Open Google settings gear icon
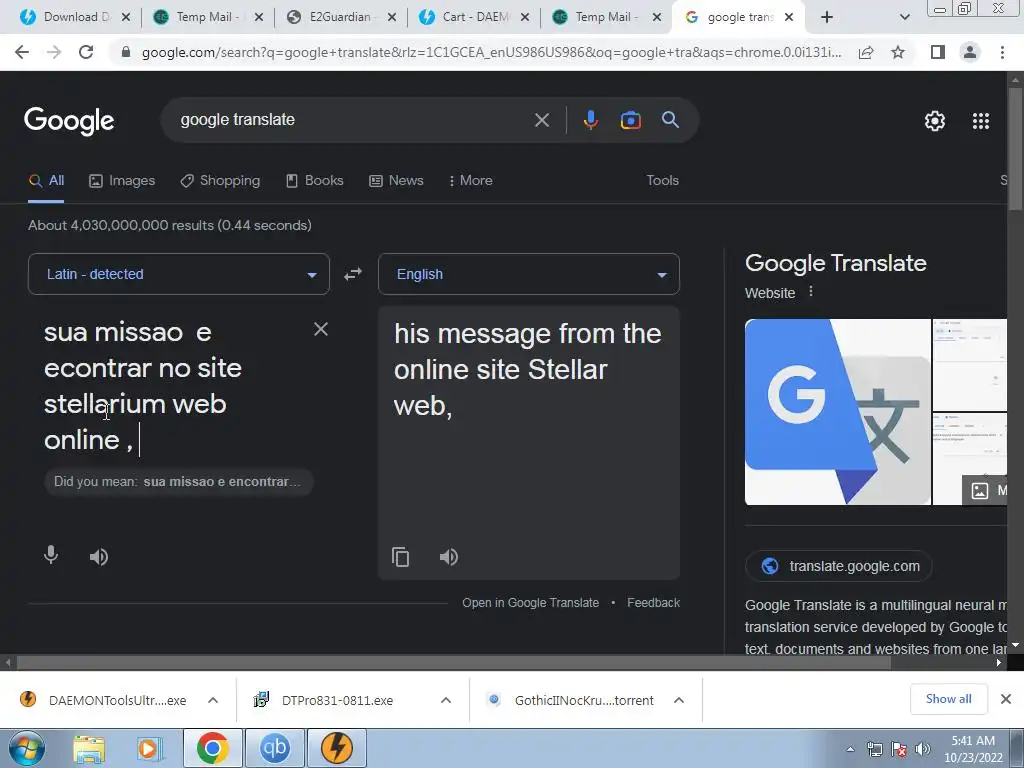 (935, 121)
